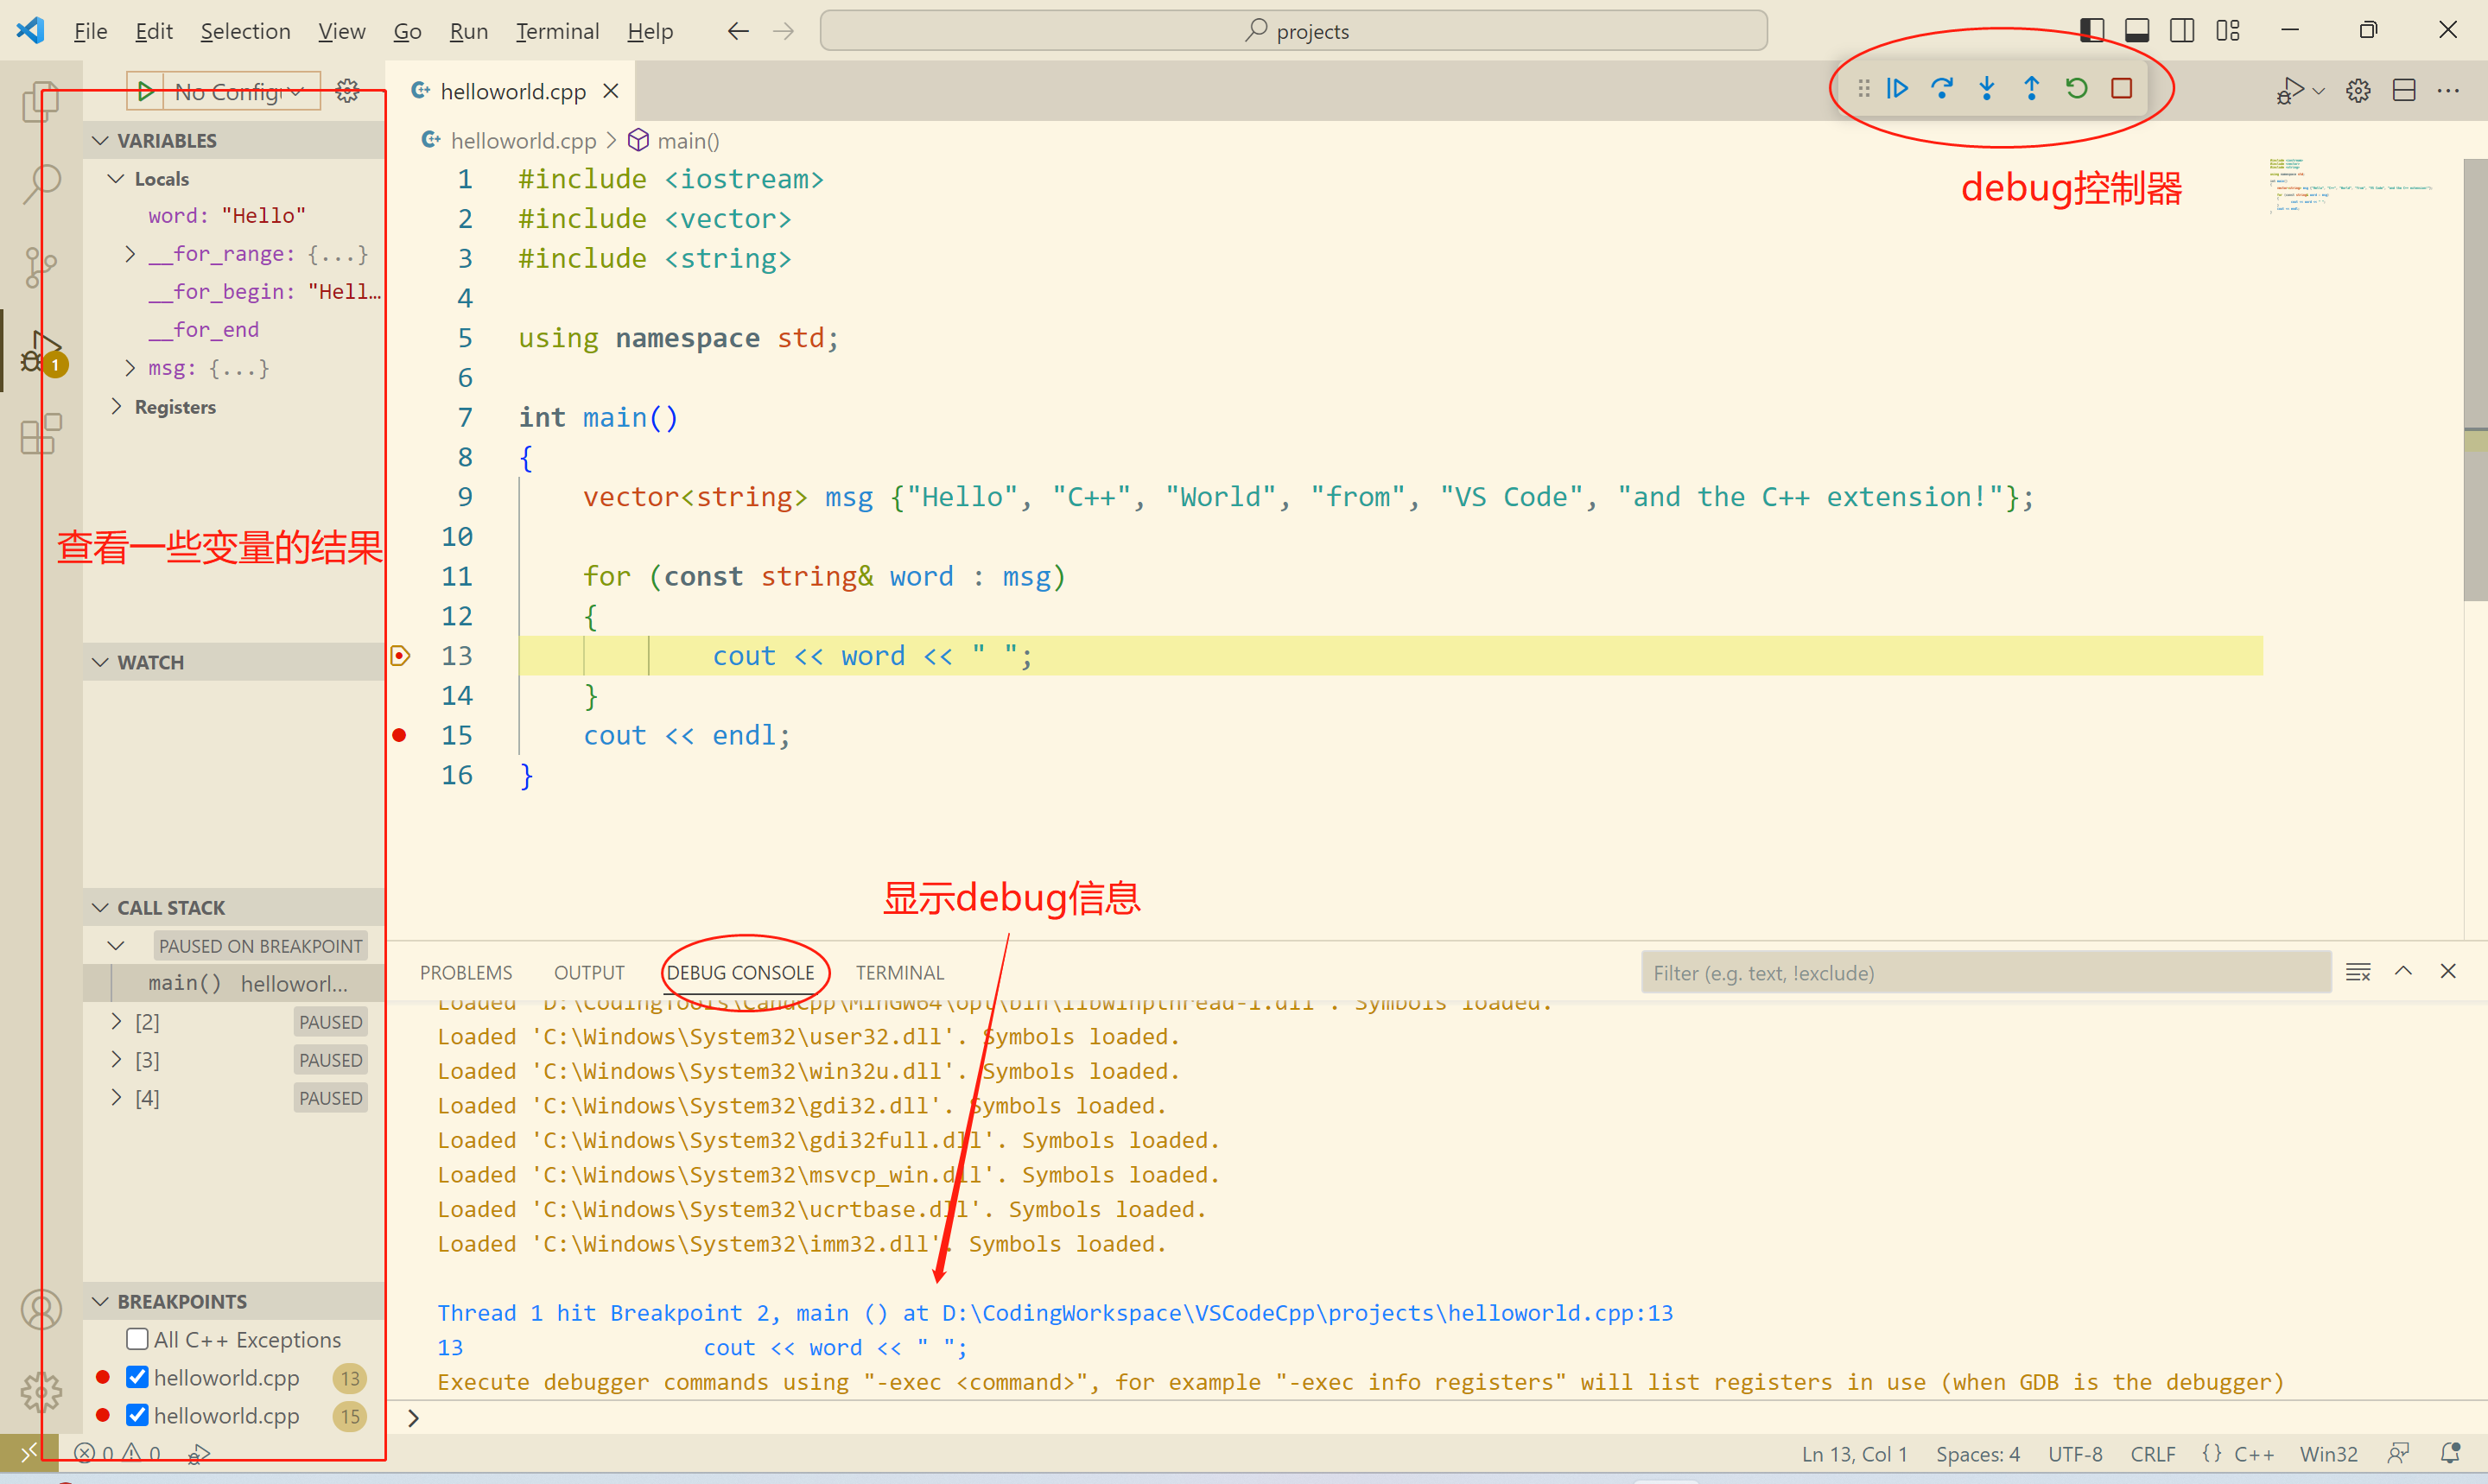
Task: Maximize the panel with the chevron up
Action: (2403, 972)
